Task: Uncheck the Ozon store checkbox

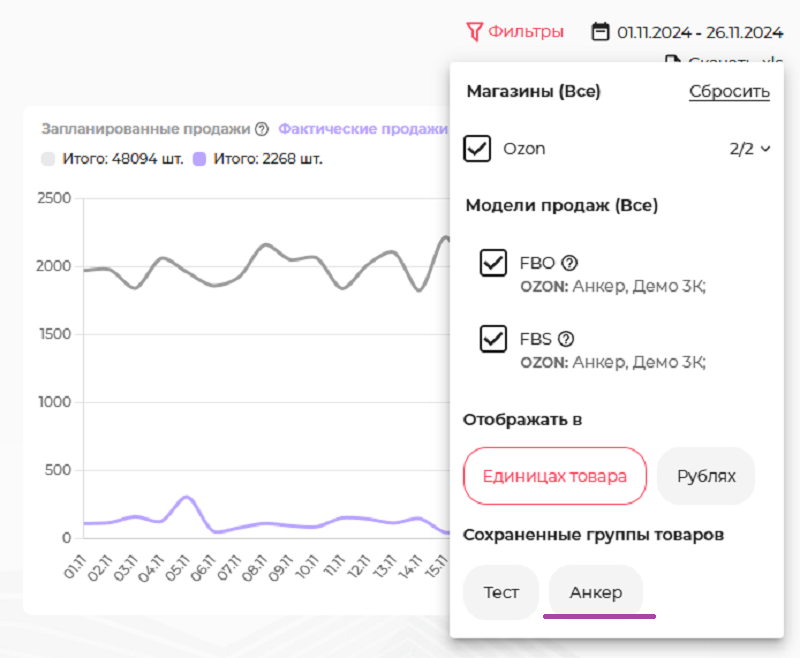Action: 477,149
